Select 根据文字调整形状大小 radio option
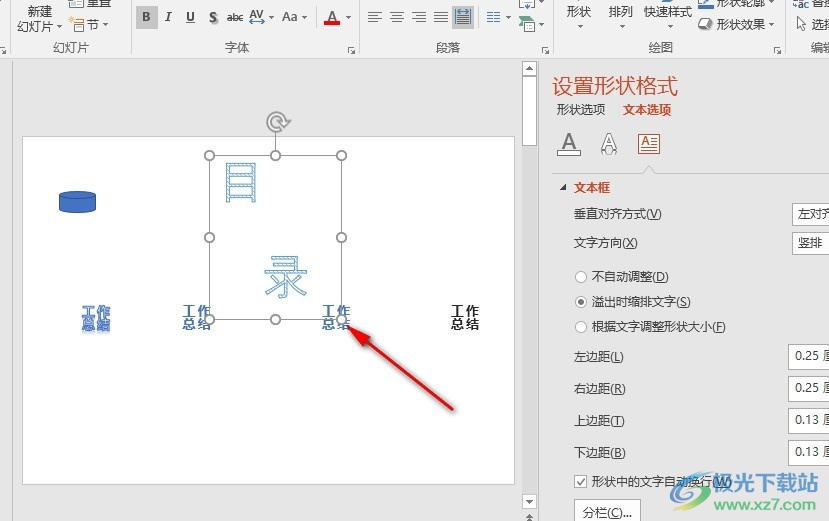This screenshot has height=521, width=829. coord(581,327)
